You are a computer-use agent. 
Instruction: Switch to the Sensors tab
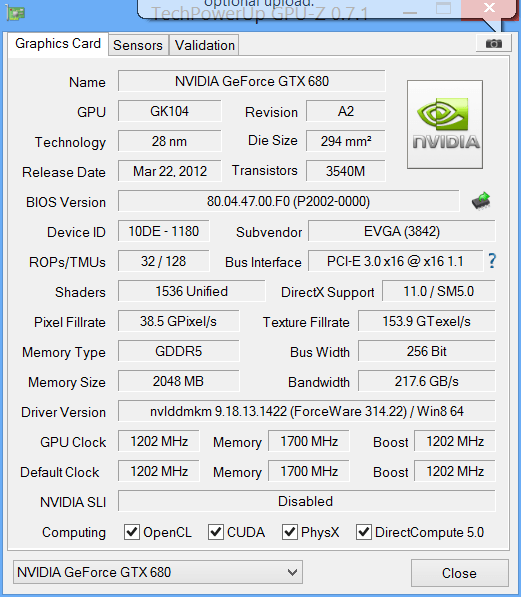[138, 45]
